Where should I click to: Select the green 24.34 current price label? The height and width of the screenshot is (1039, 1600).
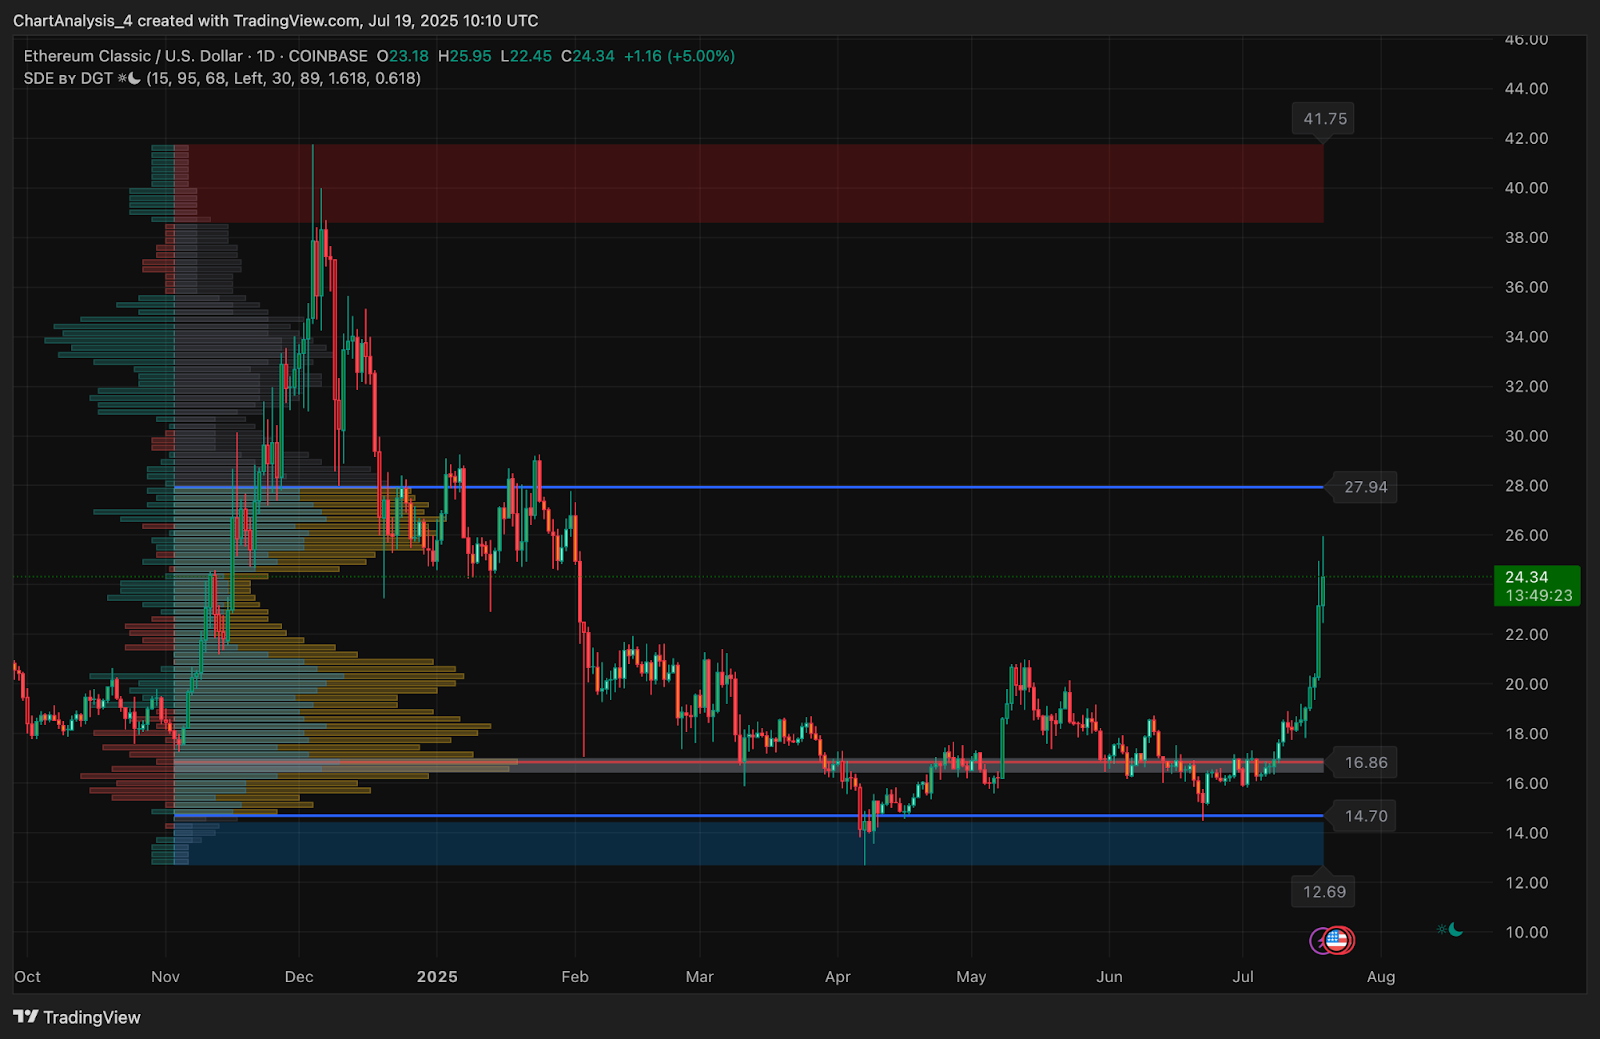1537,586
